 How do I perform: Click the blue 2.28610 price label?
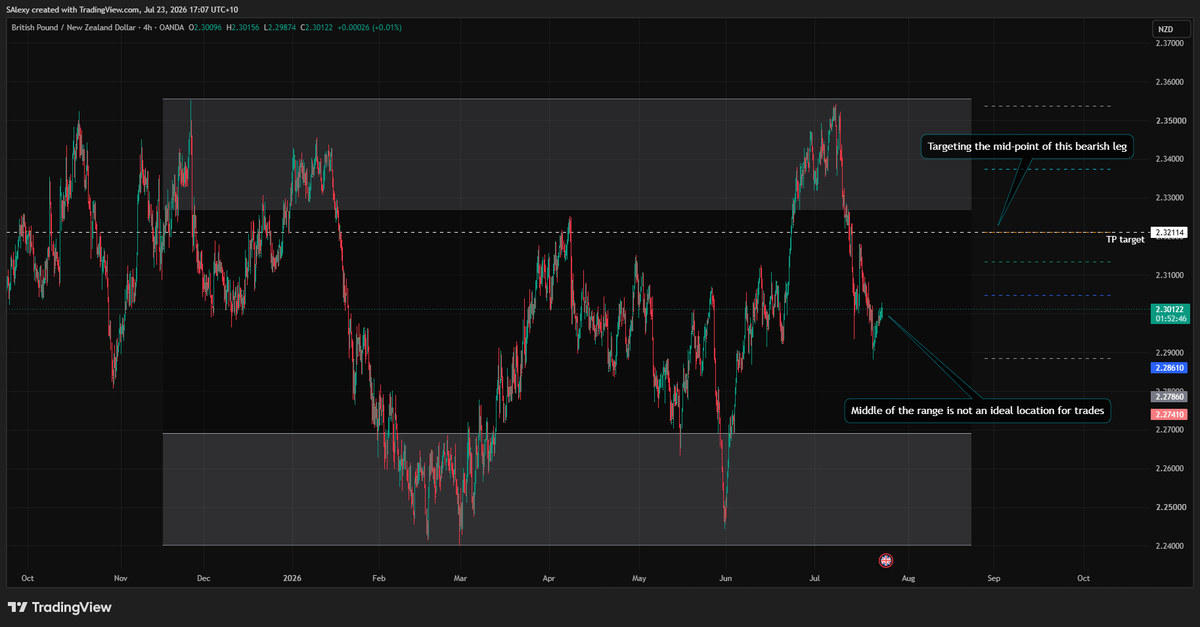pos(1170,368)
